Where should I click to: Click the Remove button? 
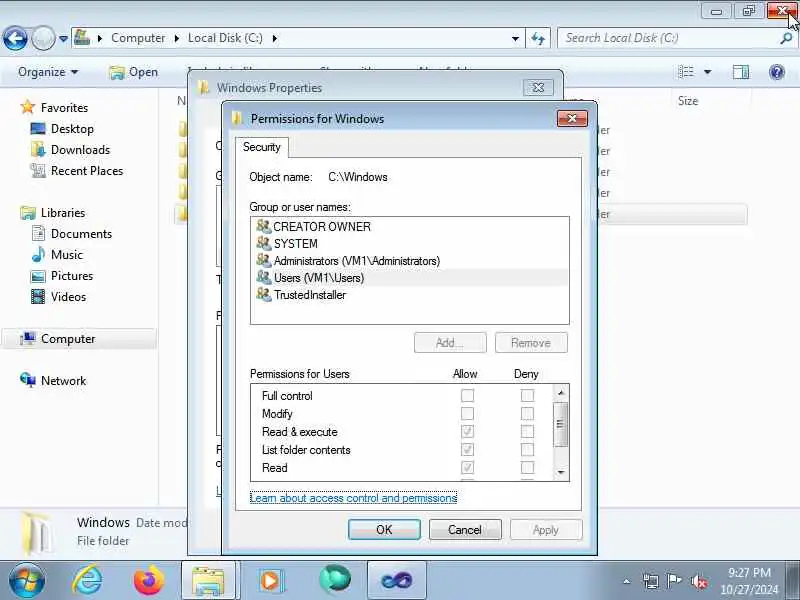point(531,343)
